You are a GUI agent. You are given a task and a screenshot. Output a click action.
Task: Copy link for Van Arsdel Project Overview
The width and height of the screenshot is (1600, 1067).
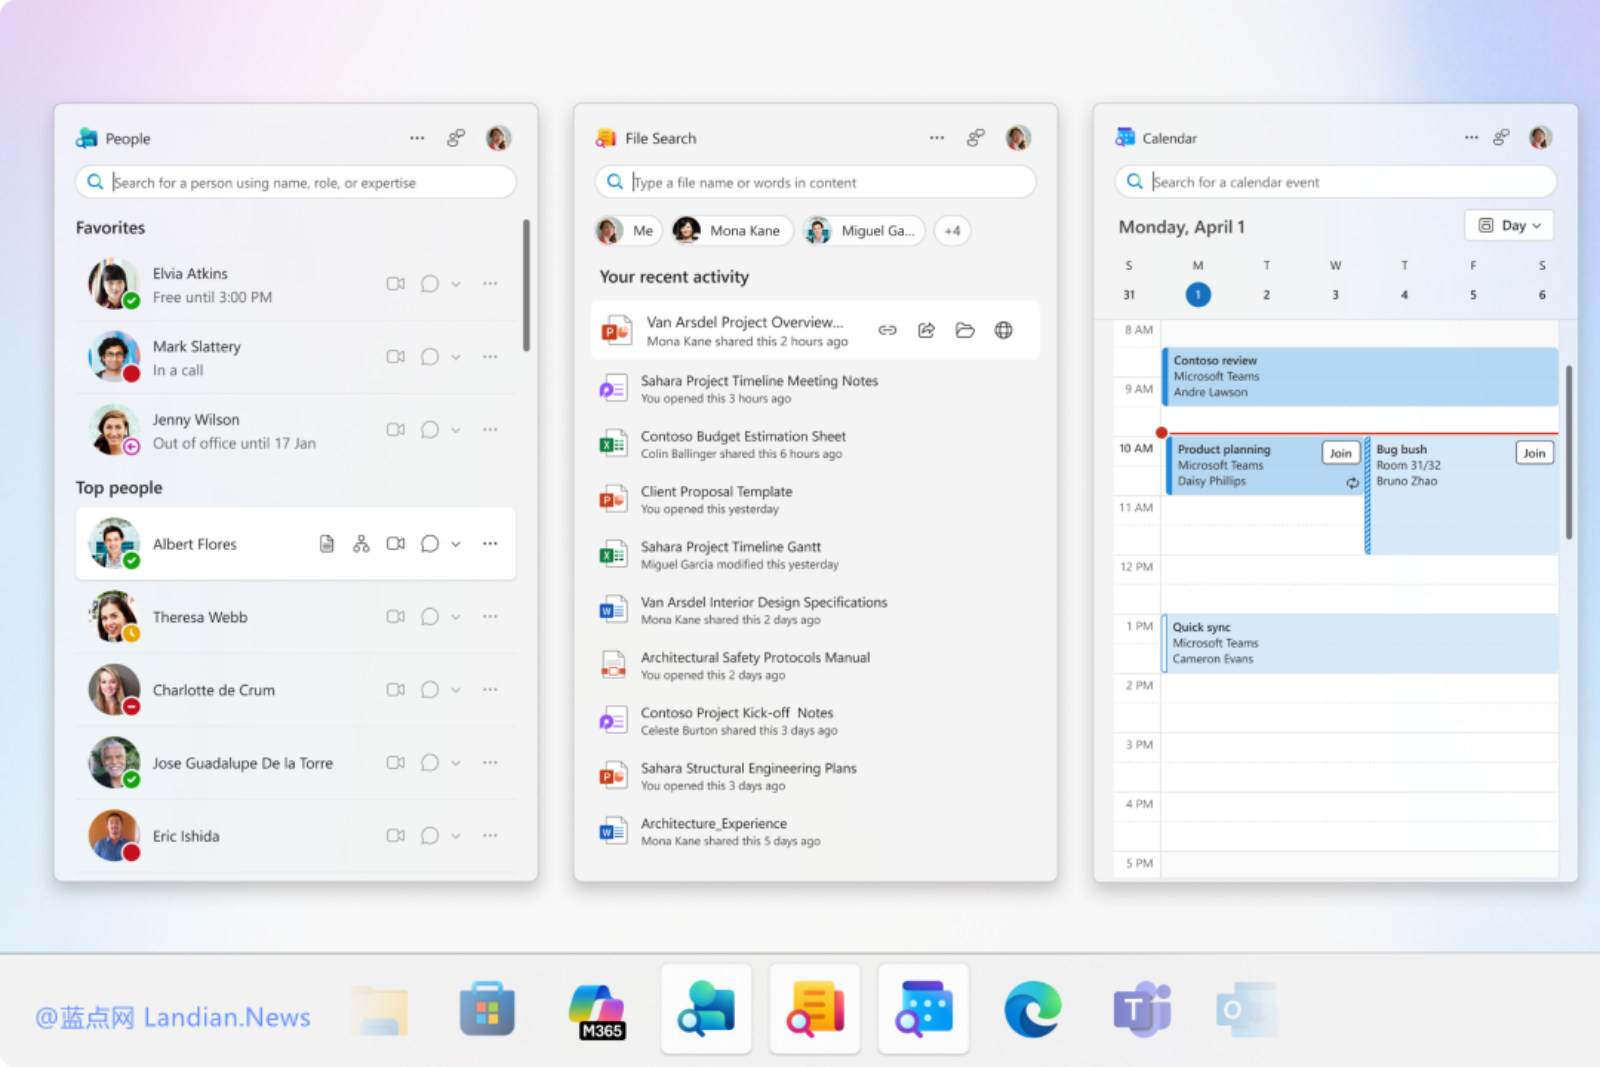coord(887,331)
